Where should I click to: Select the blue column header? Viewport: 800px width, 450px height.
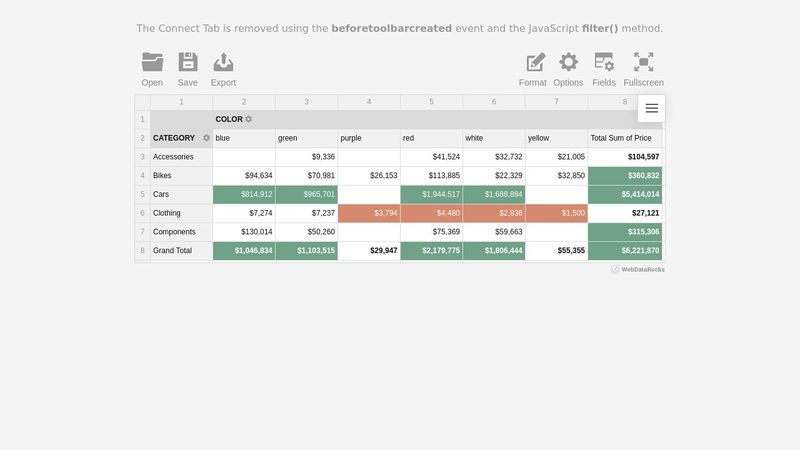tap(244, 138)
